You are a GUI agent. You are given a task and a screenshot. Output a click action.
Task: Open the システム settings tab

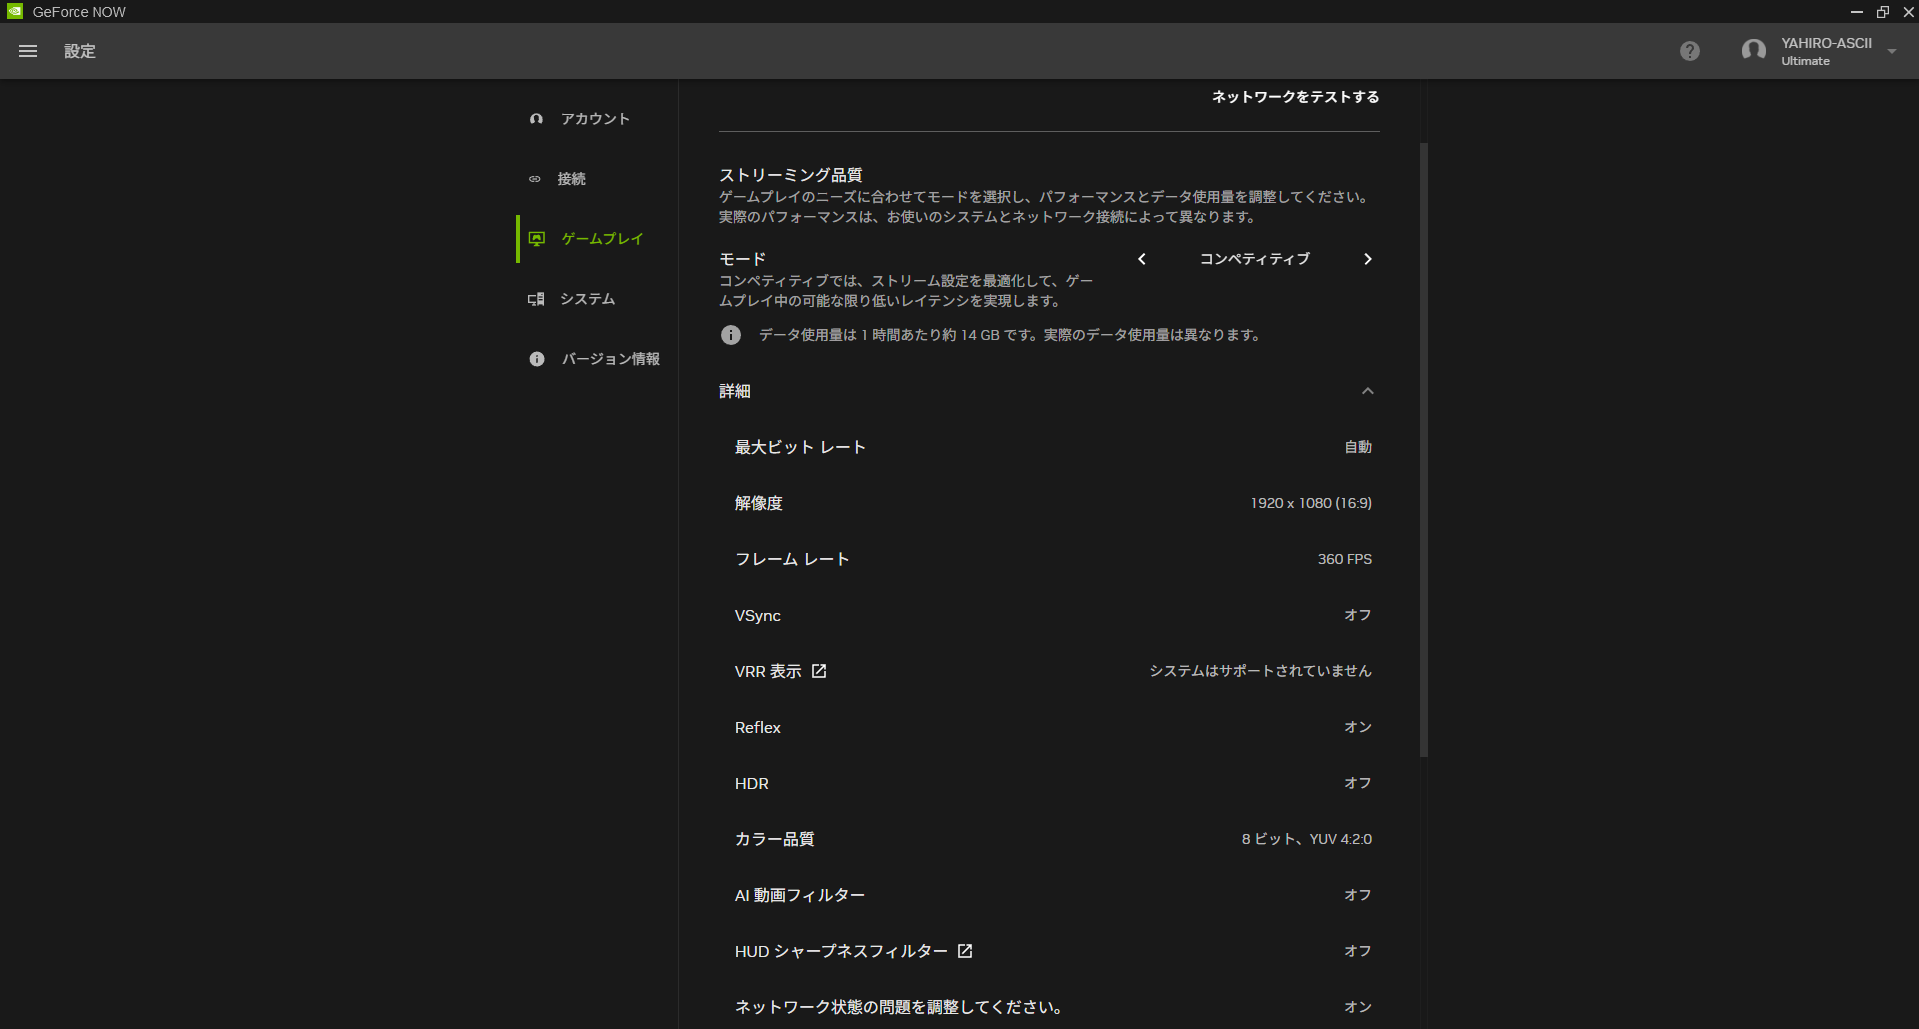[x=597, y=299]
